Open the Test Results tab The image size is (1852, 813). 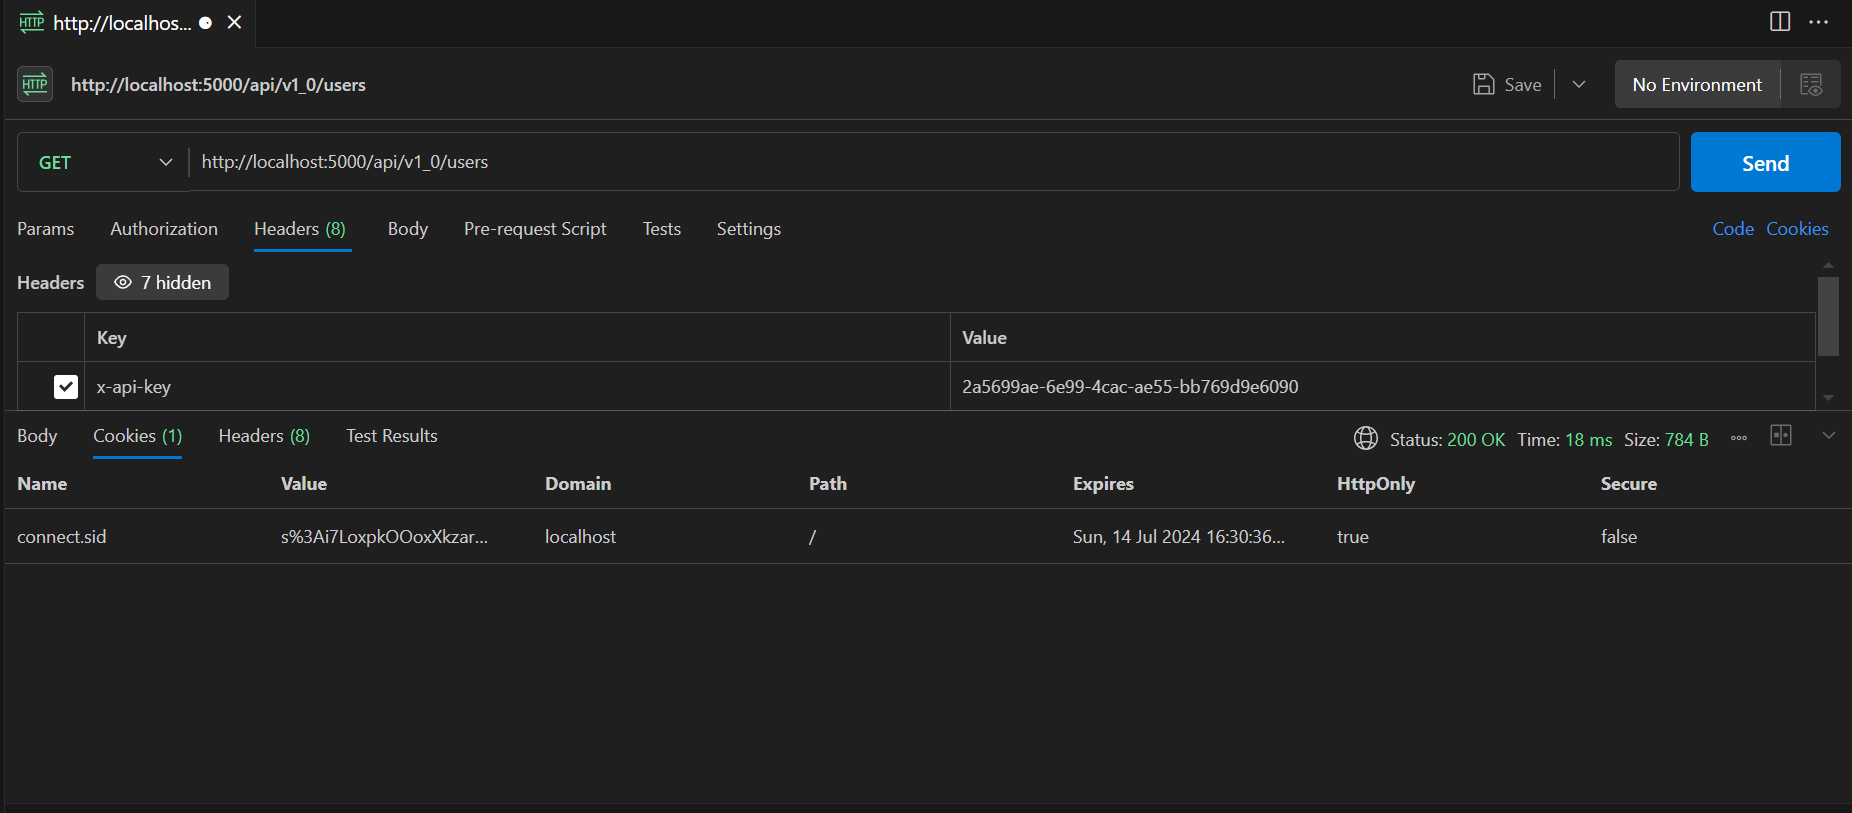tap(392, 436)
